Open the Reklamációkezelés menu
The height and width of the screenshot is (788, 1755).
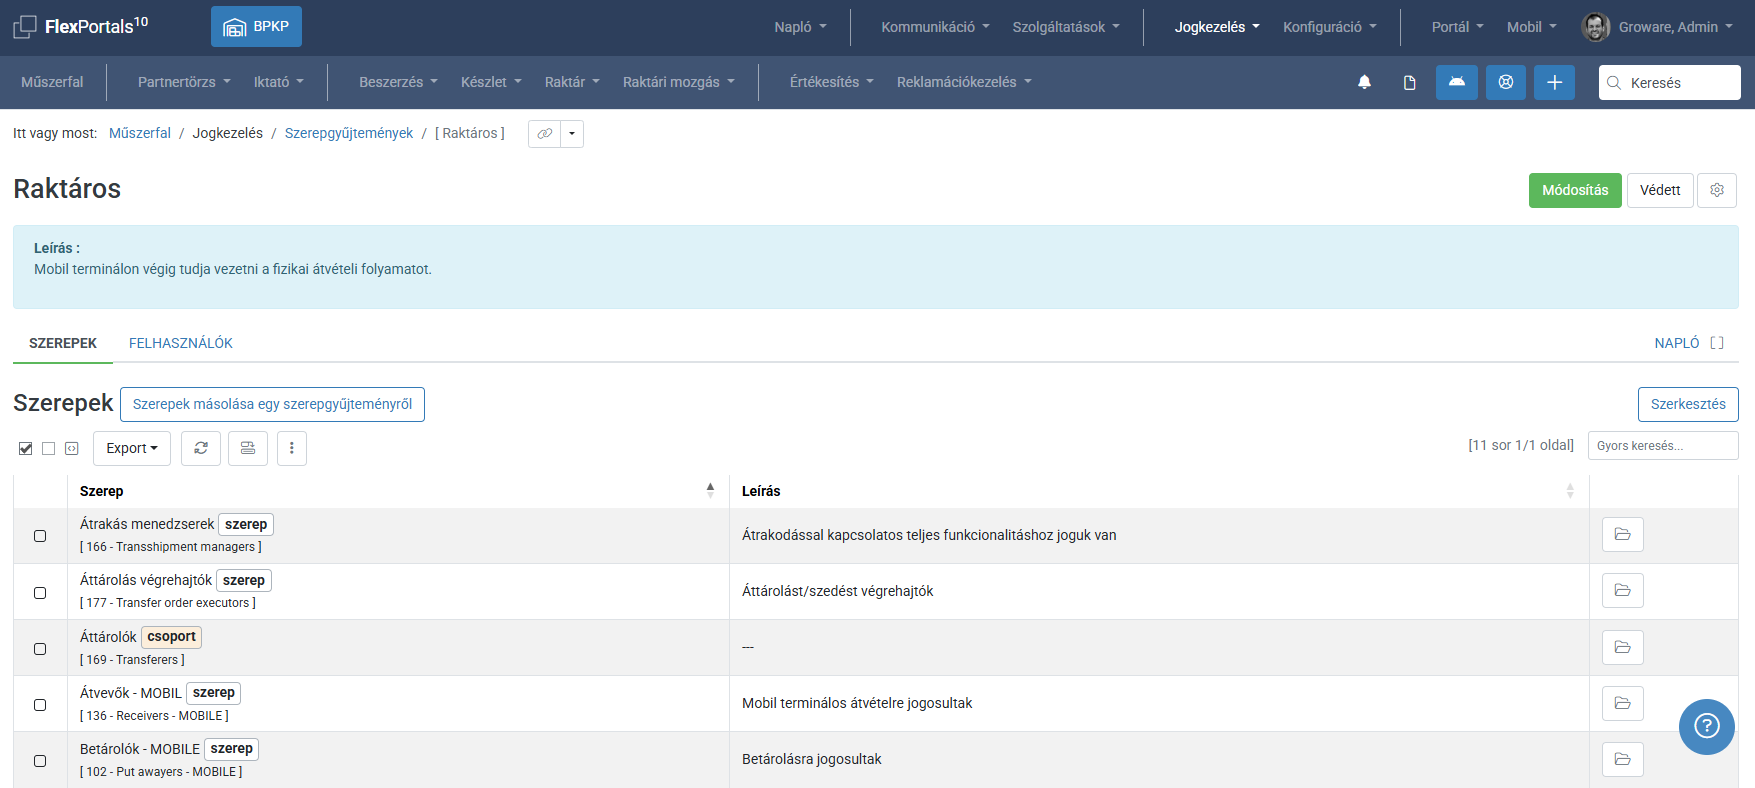964,82
